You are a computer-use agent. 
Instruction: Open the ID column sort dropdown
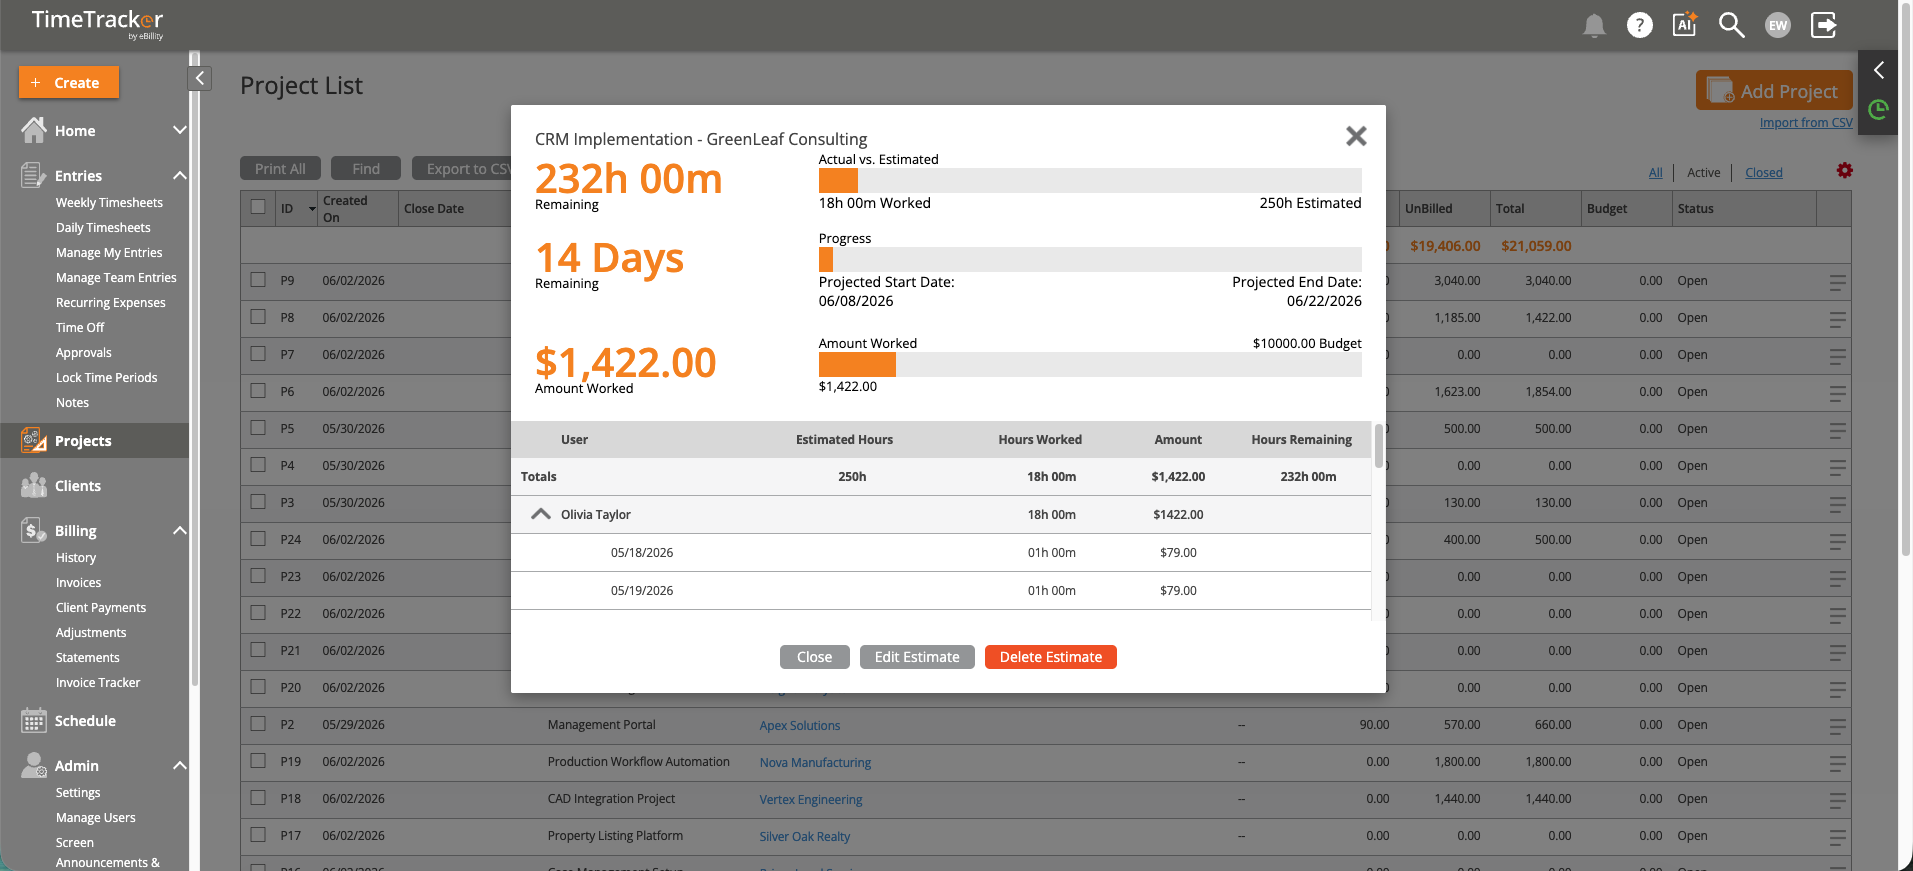[312, 209]
